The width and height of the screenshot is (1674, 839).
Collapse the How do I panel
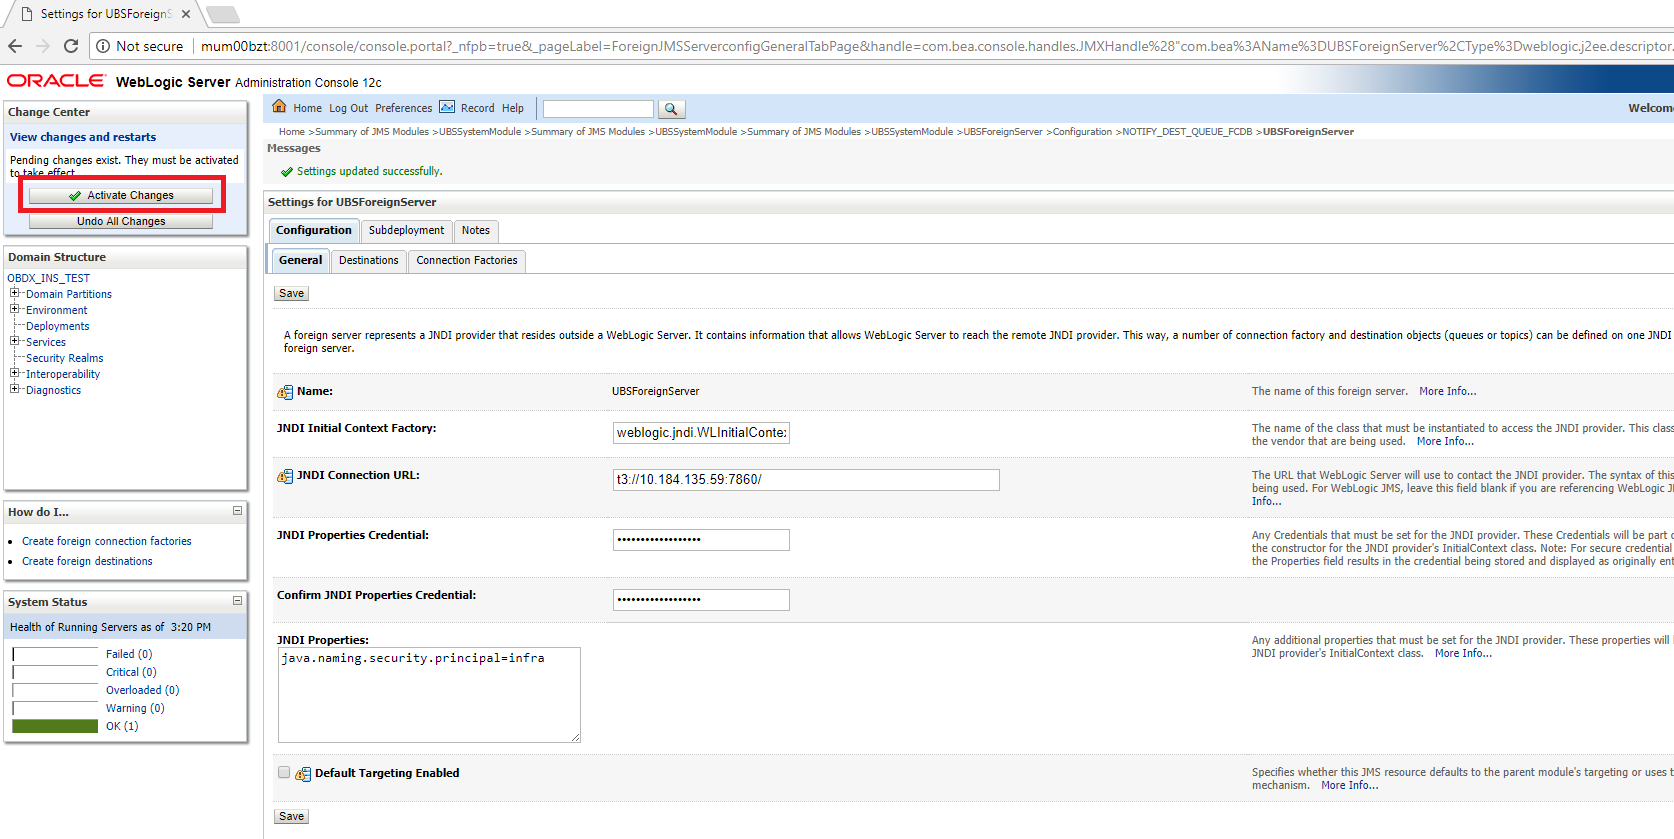pos(237,511)
